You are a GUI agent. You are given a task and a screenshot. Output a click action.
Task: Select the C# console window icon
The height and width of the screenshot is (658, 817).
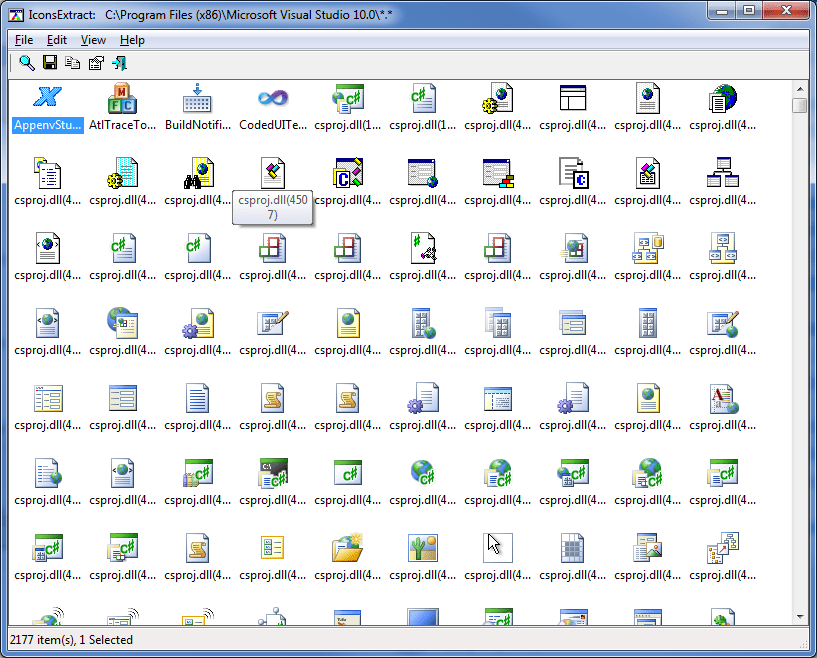click(x=274, y=473)
